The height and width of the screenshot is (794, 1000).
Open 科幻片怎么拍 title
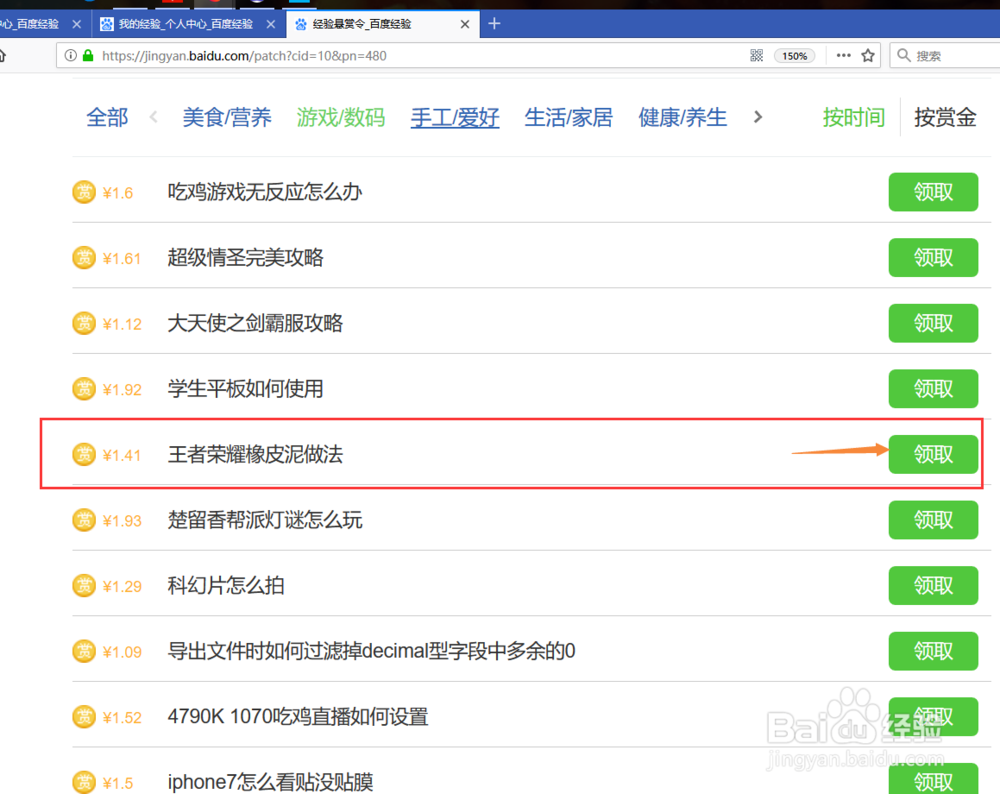click(226, 585)
